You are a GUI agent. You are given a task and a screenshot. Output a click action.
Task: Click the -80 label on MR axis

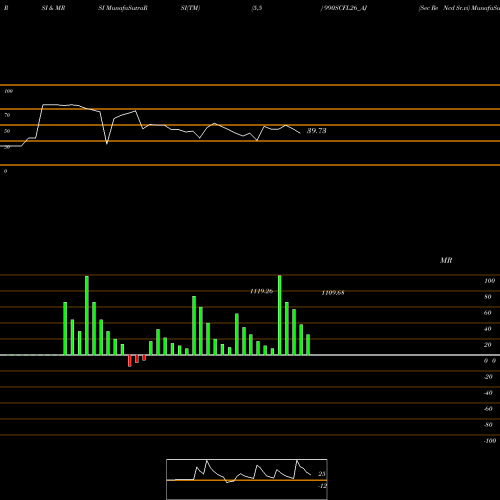point(488,425)
